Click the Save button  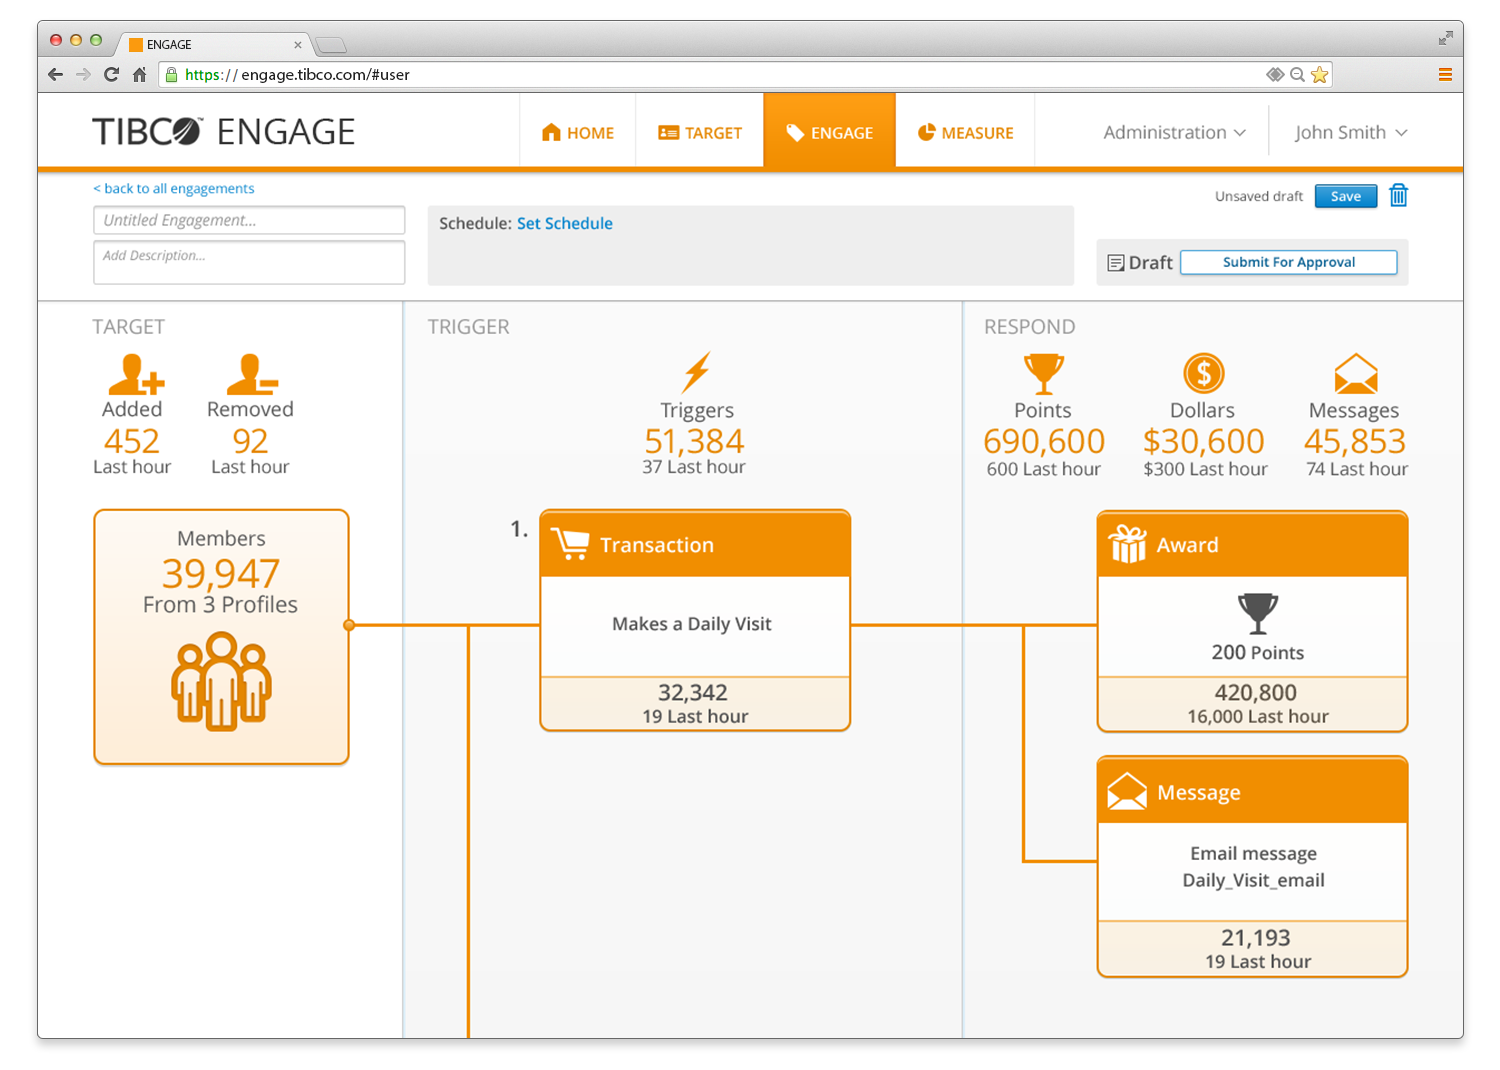click(x=1346, y=196)
